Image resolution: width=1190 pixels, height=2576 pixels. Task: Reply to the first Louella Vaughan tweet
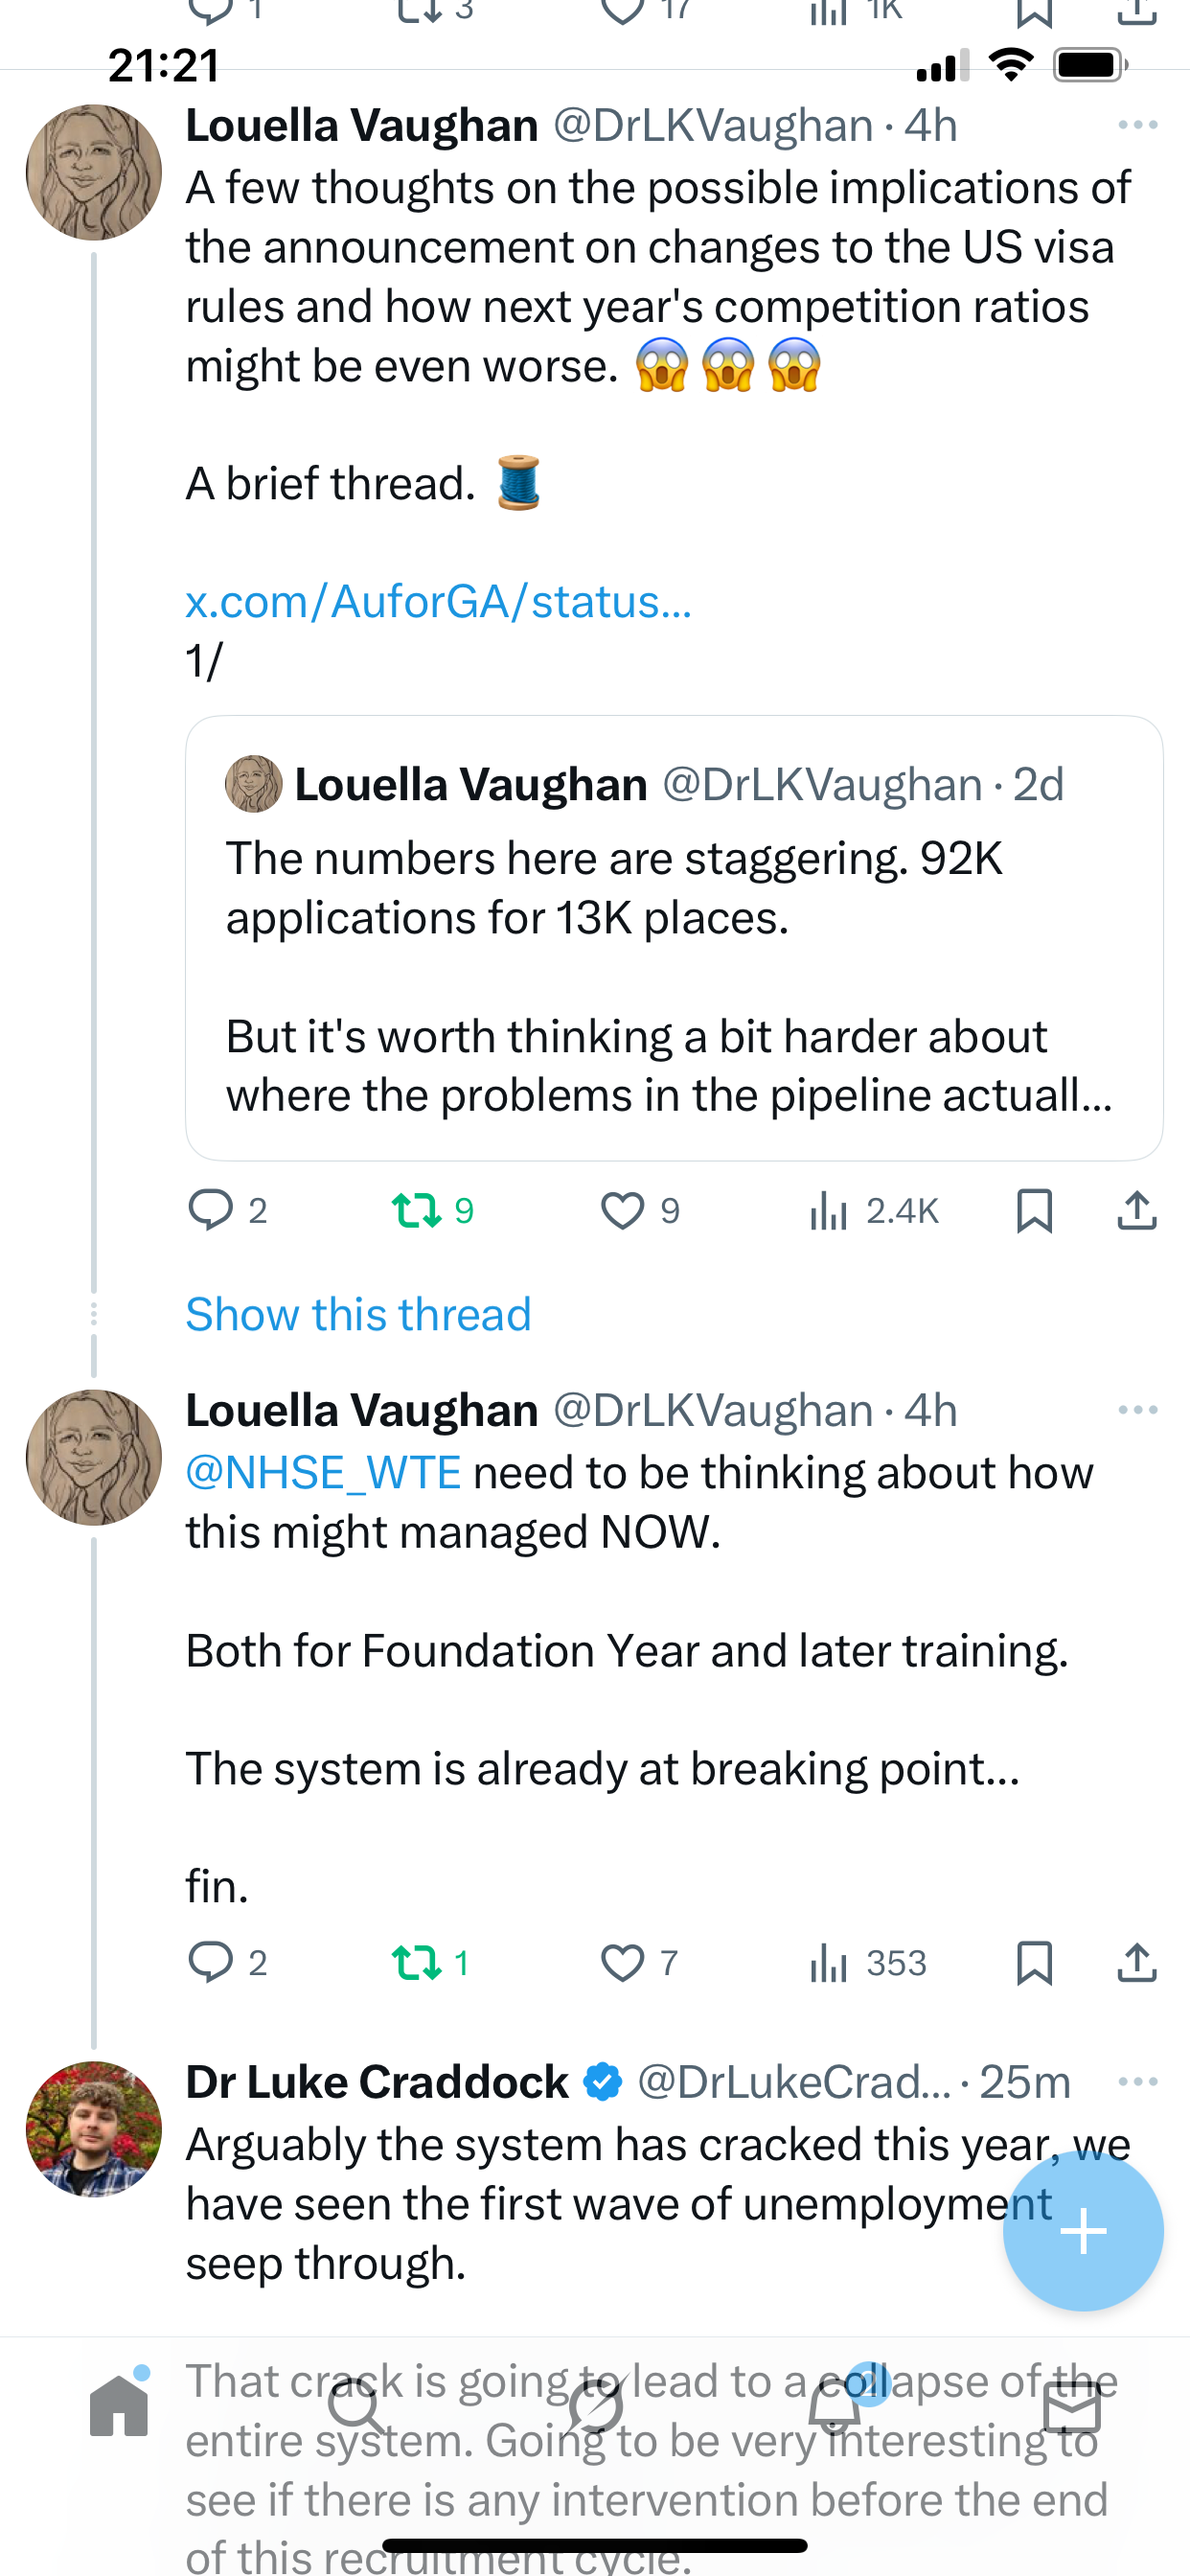(x=211, y=1210)
